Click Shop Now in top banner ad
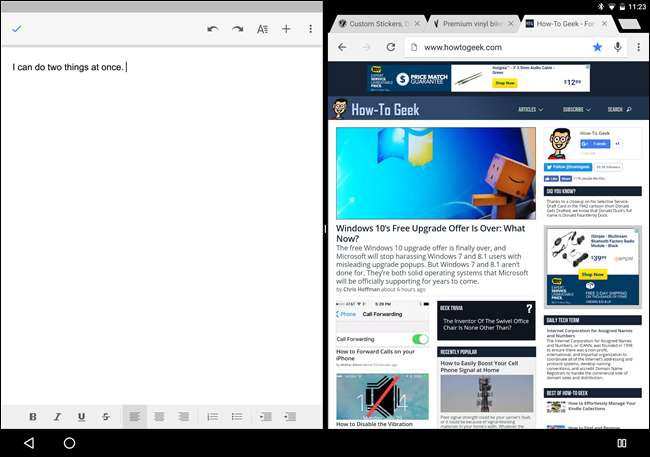The width and height of the screenshot is (650, 457). [x=505, y=83]
